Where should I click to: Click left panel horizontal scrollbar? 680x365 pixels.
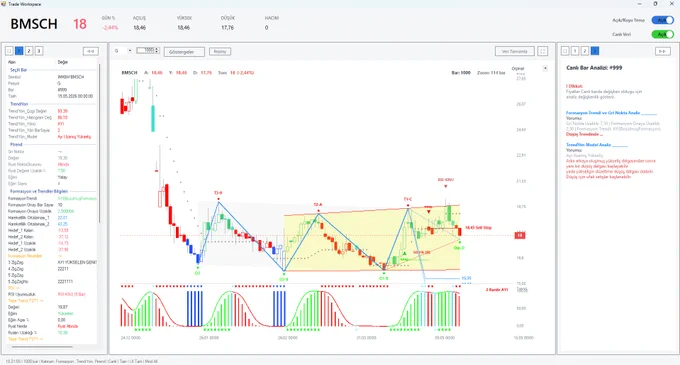[42, 347]
